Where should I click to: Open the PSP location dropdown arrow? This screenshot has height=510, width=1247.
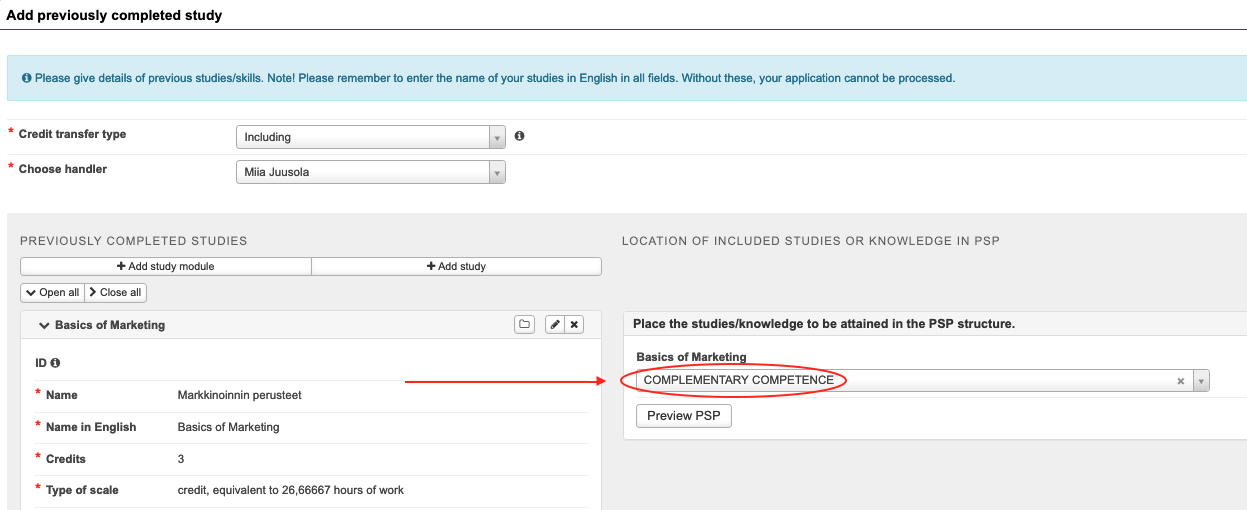[x=1201, y=381]
